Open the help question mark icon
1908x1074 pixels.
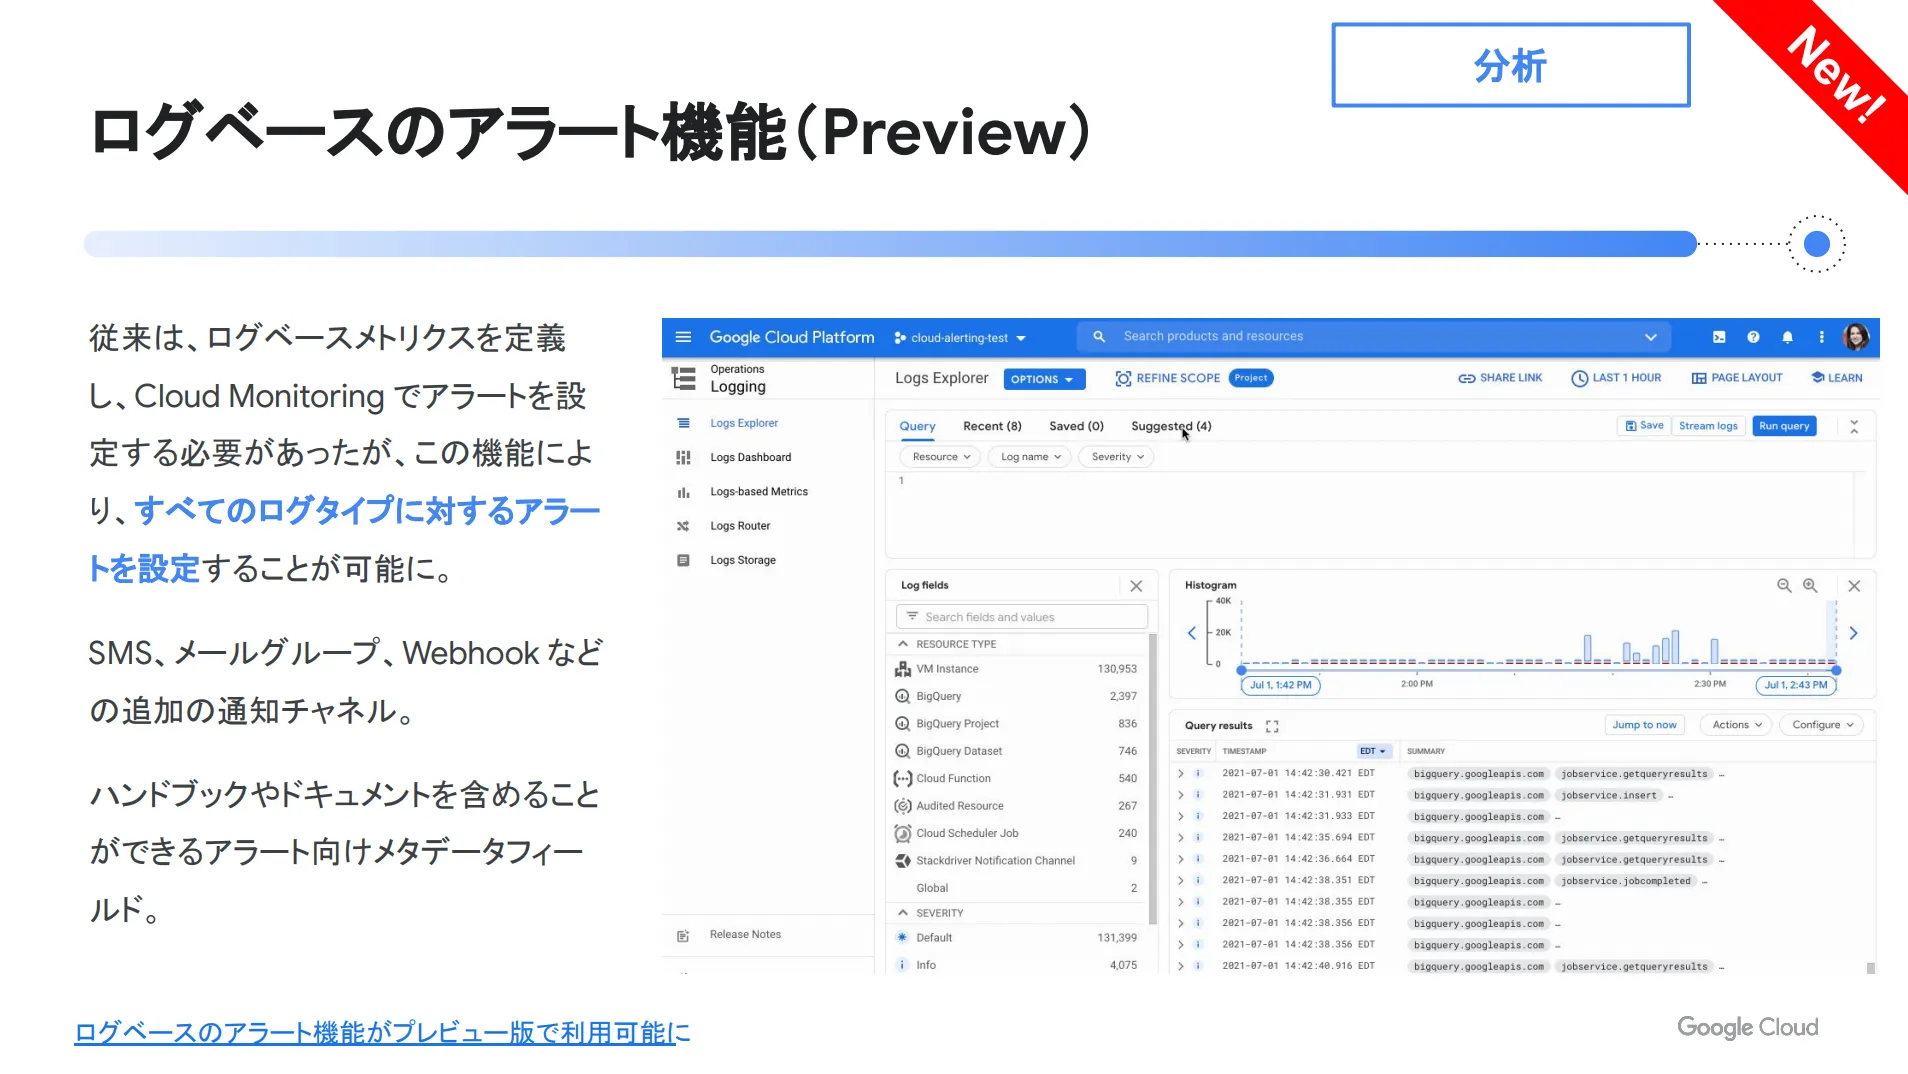tap(1753, 337)
